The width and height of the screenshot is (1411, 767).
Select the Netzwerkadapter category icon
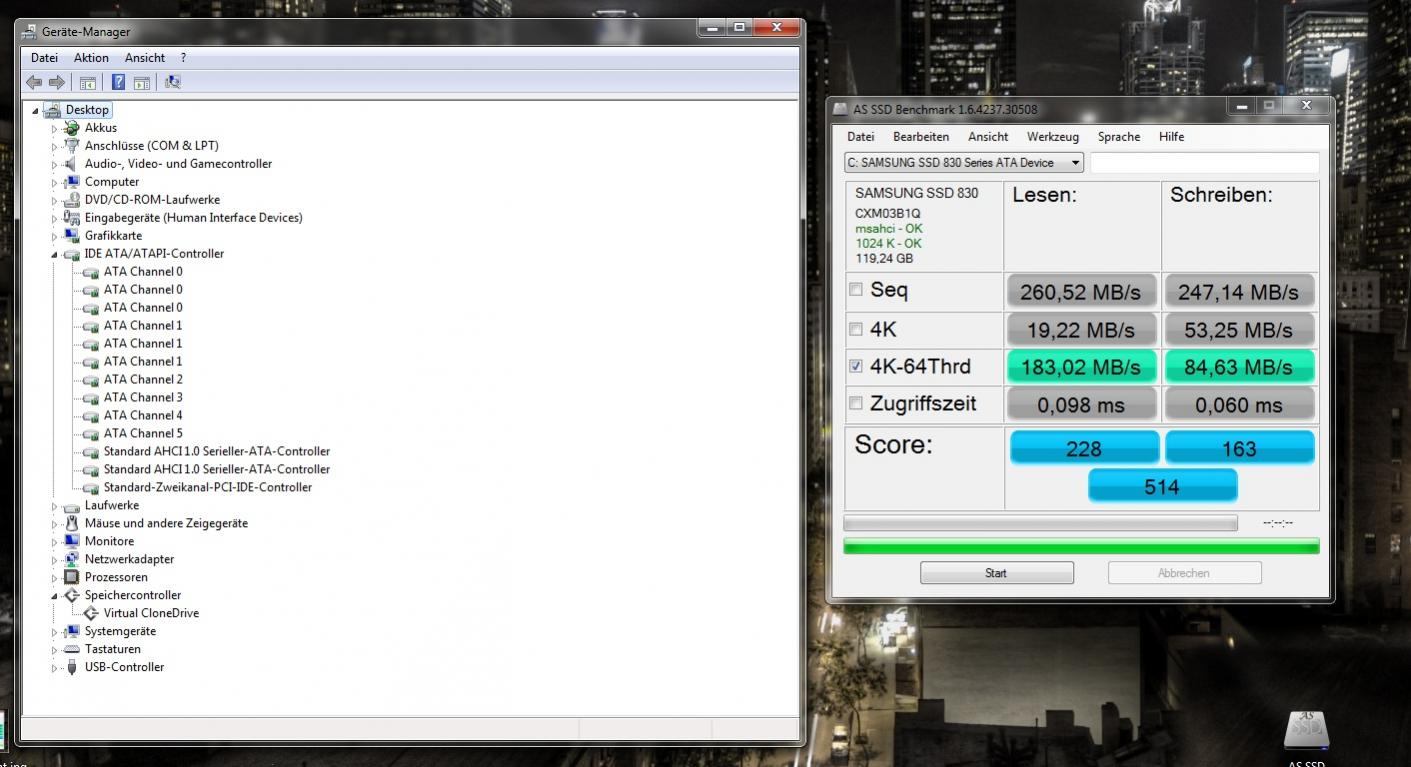(71, 559)
